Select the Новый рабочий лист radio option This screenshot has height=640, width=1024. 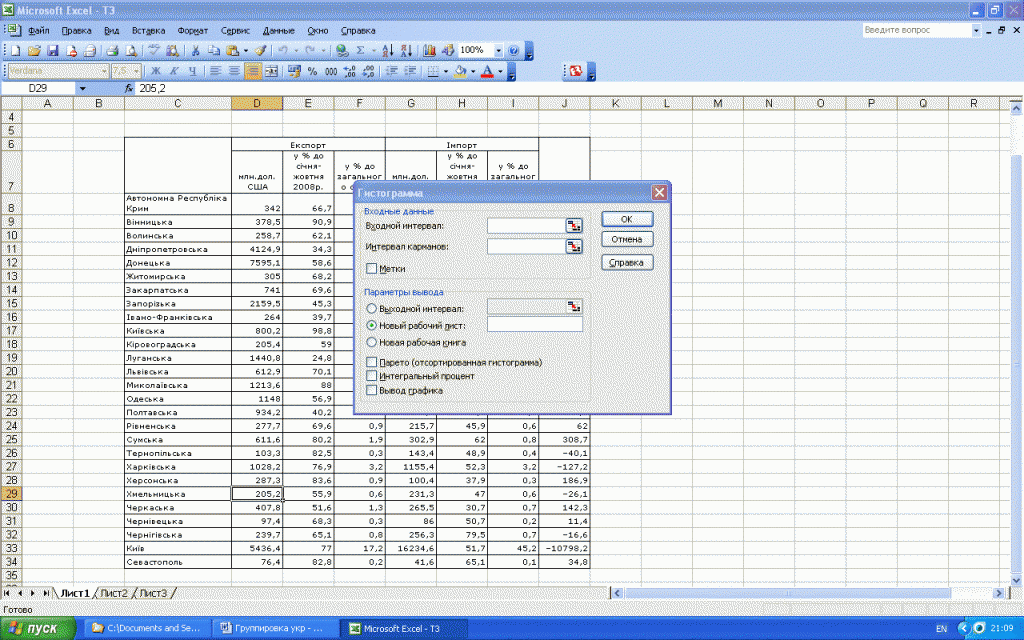coord(371,325)
